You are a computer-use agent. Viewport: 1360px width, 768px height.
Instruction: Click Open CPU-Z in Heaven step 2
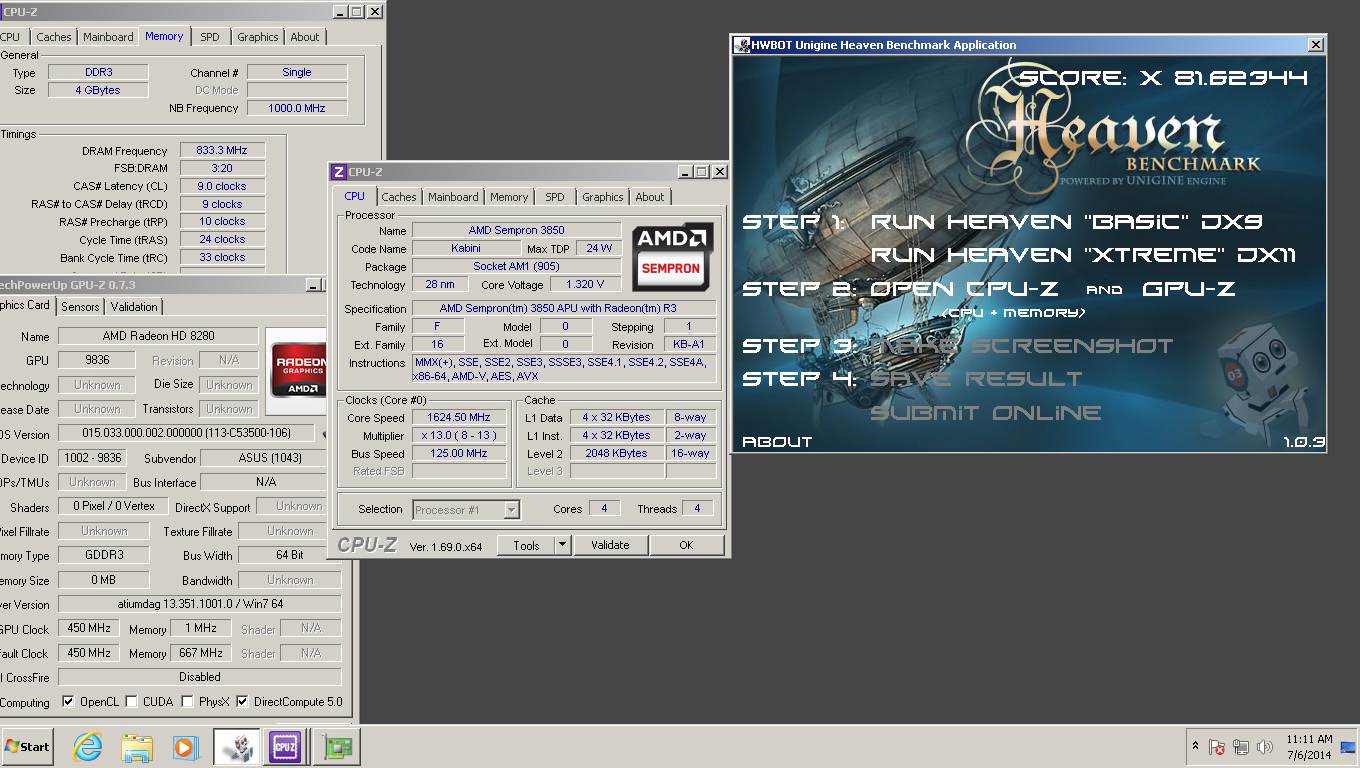coord(964,289)
